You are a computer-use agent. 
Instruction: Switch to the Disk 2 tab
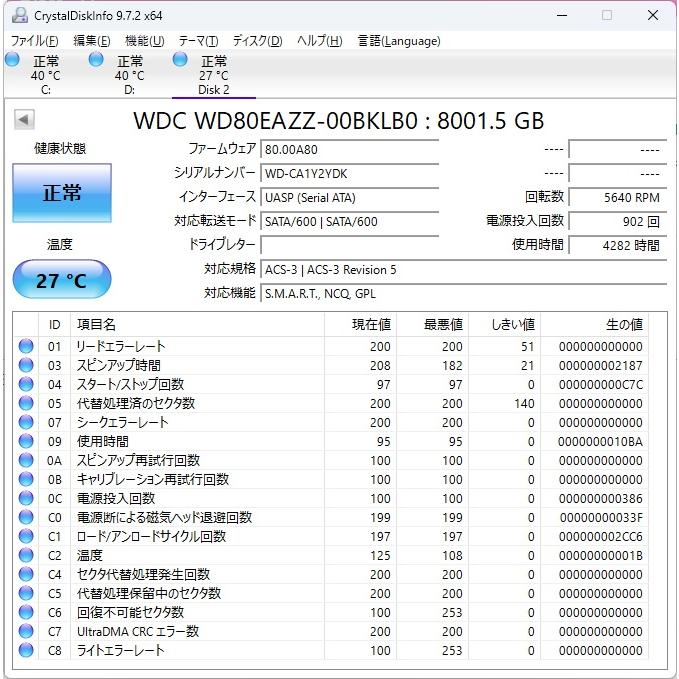(213, 74)
